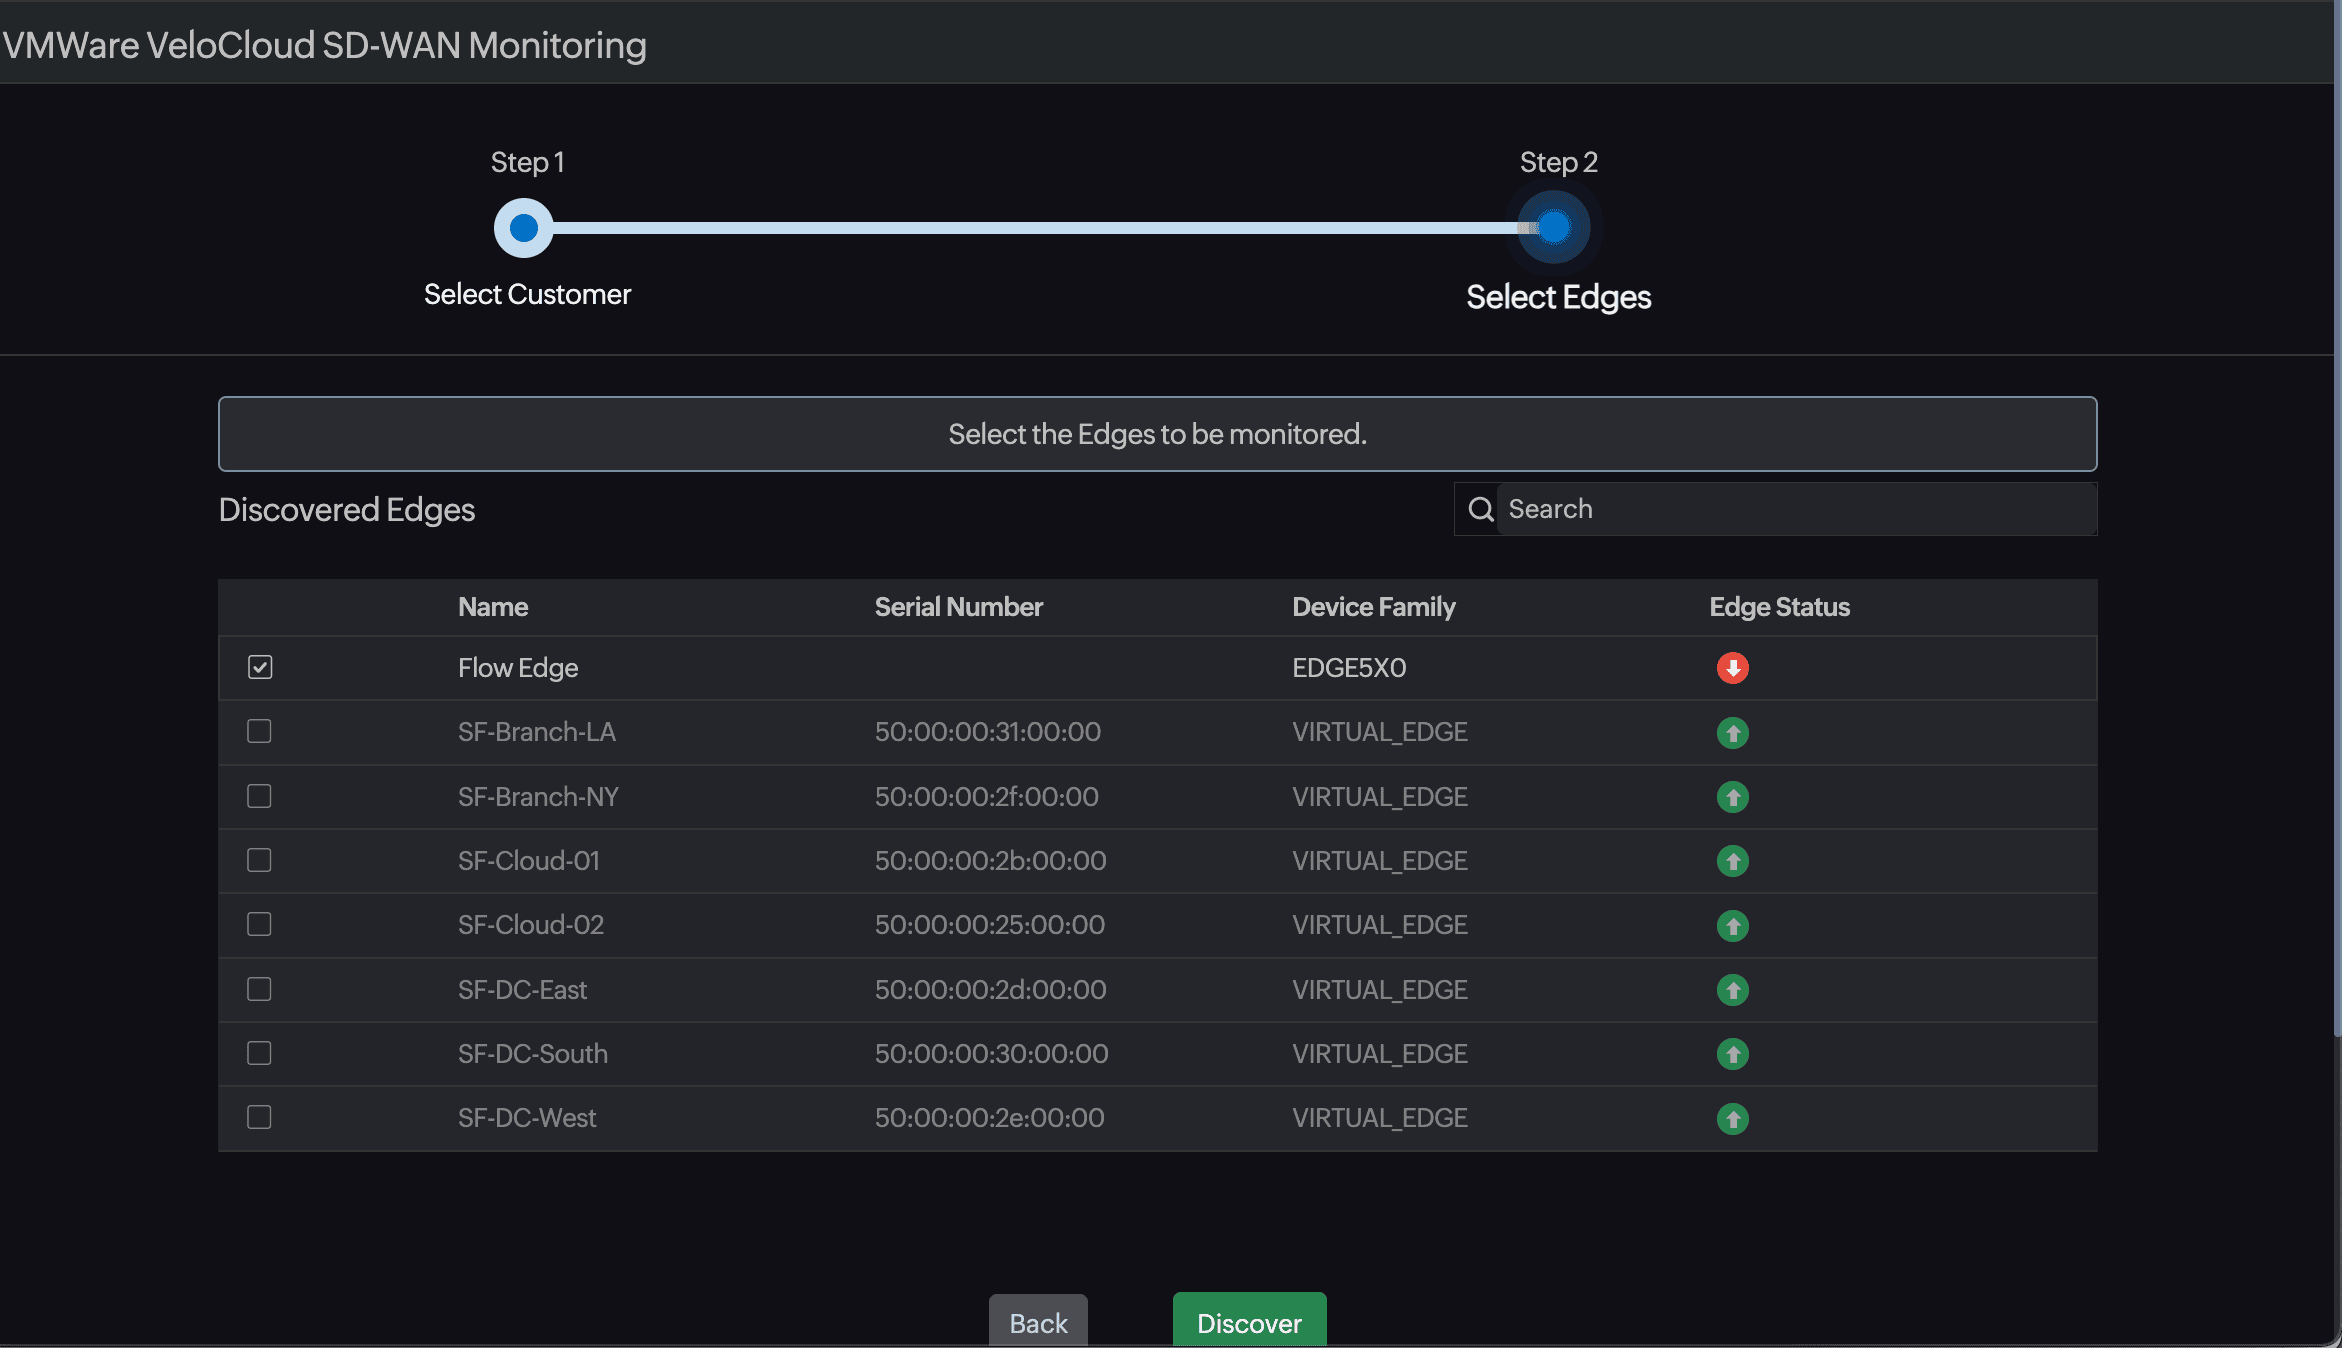
Task: Click the search magnifier icon
Action: [x=1480, y=509]
